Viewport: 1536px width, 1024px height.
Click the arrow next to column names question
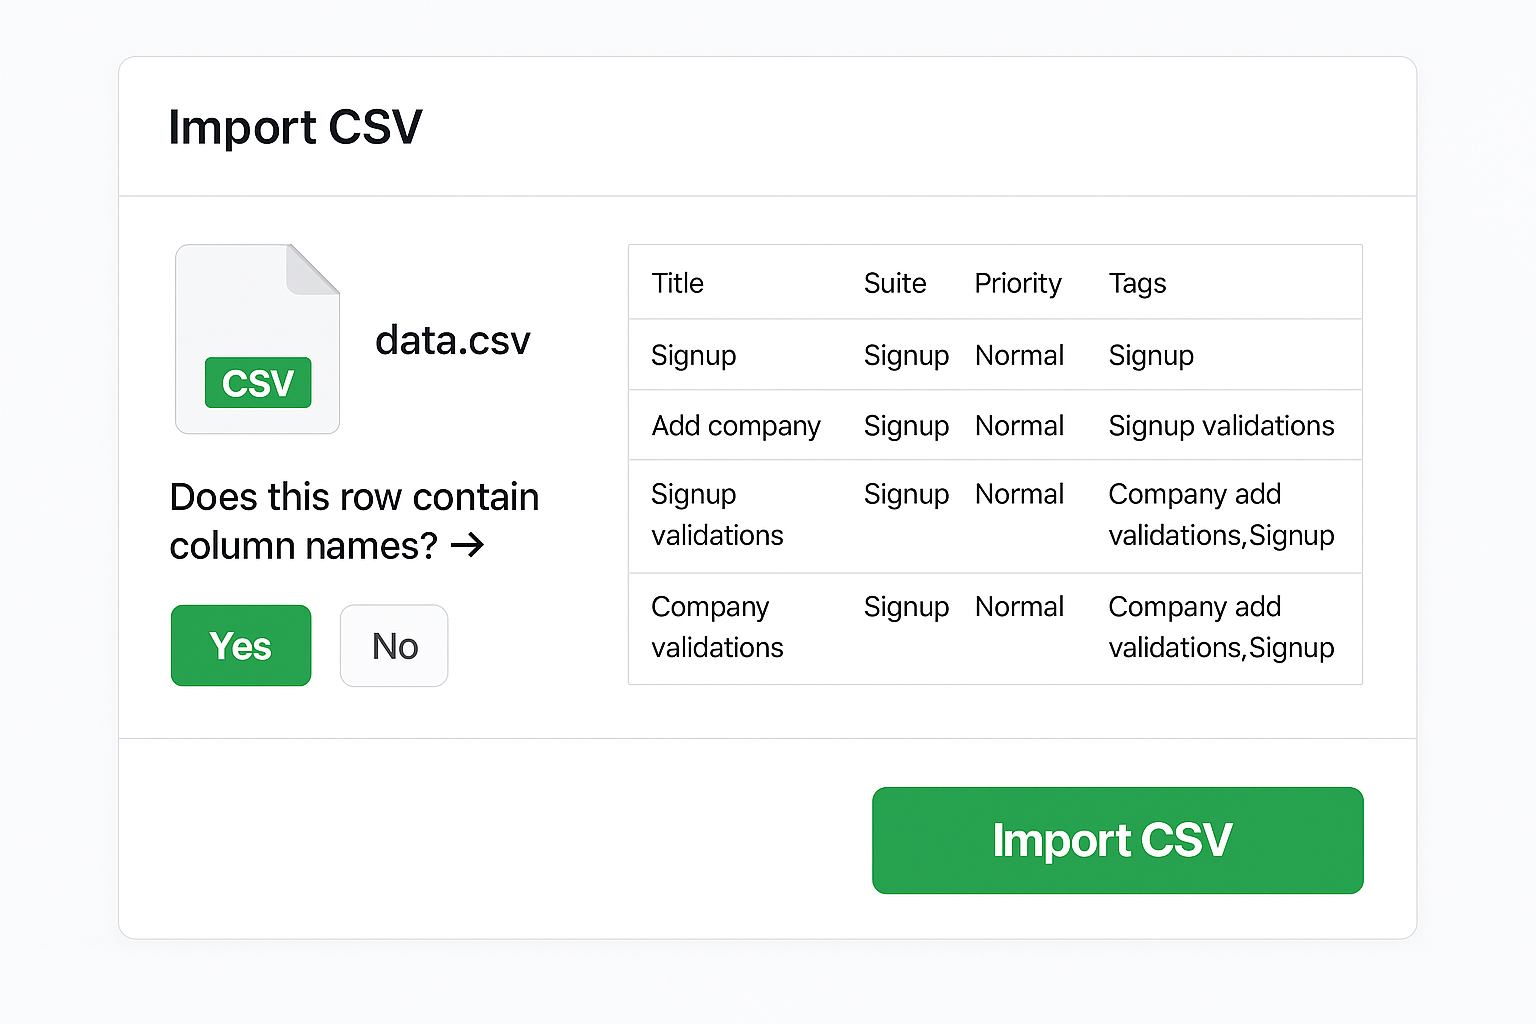469,546
